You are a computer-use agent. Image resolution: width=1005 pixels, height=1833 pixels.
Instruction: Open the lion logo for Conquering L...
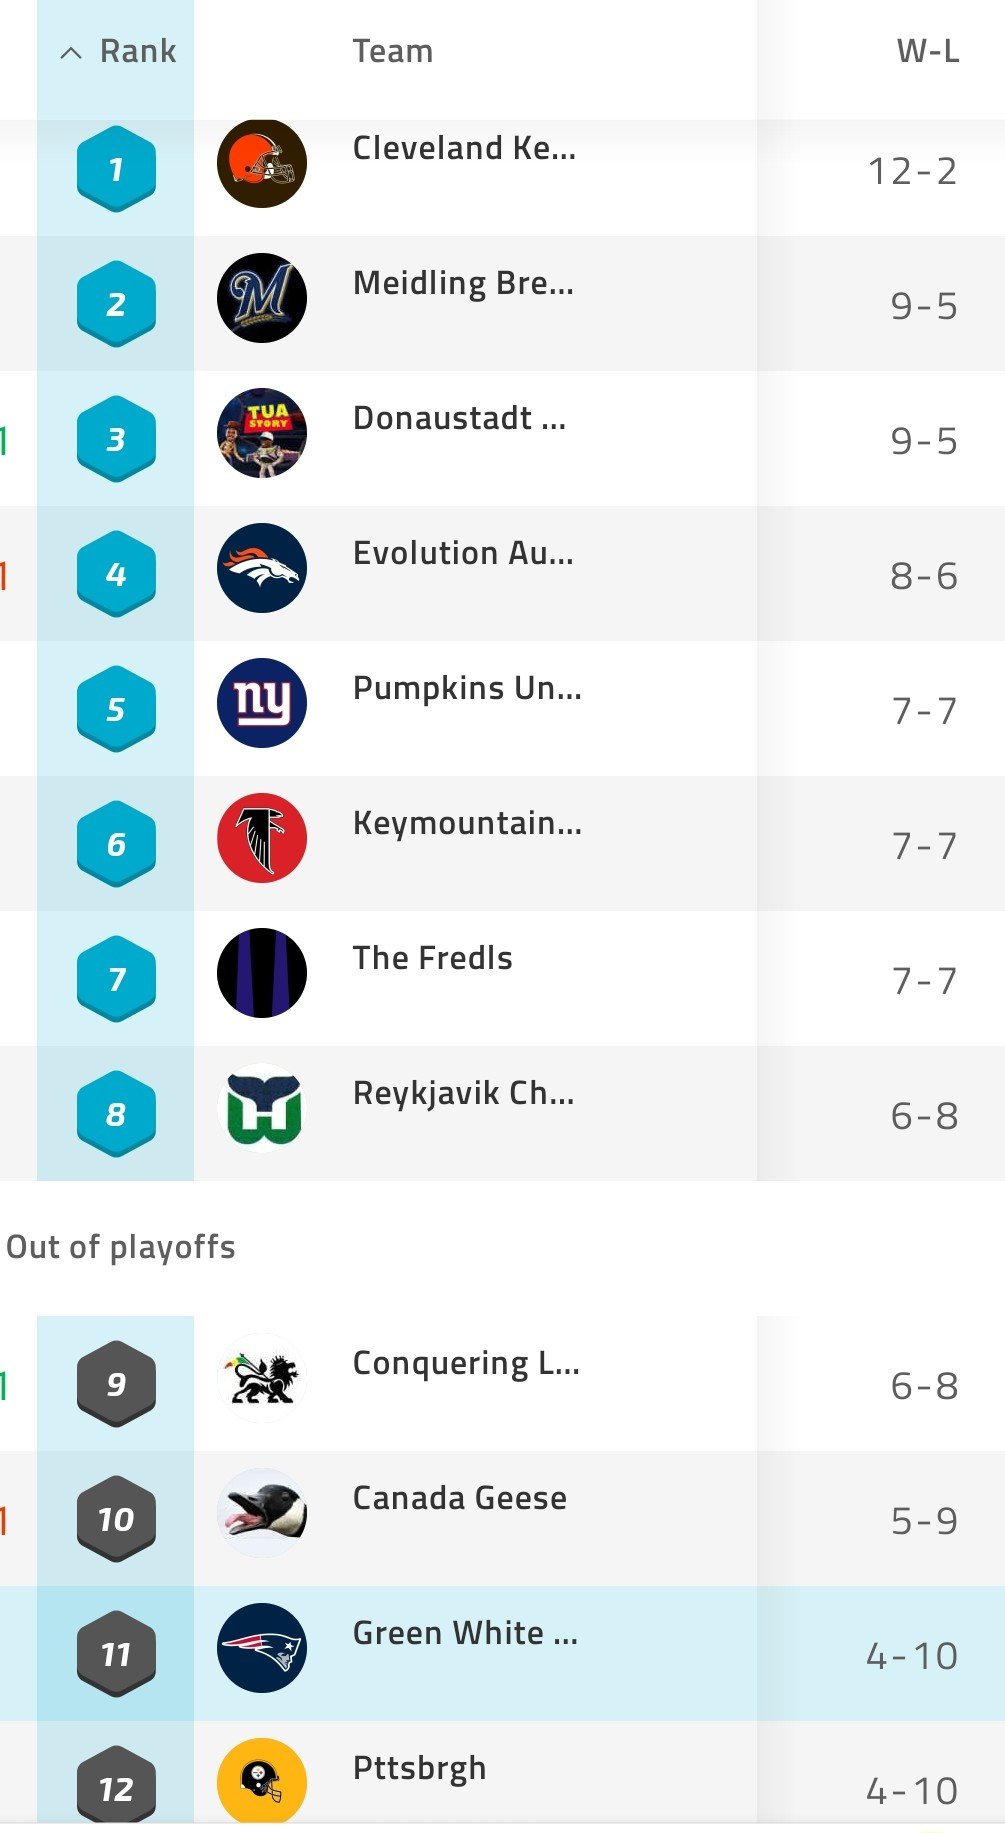point(262,1378)
